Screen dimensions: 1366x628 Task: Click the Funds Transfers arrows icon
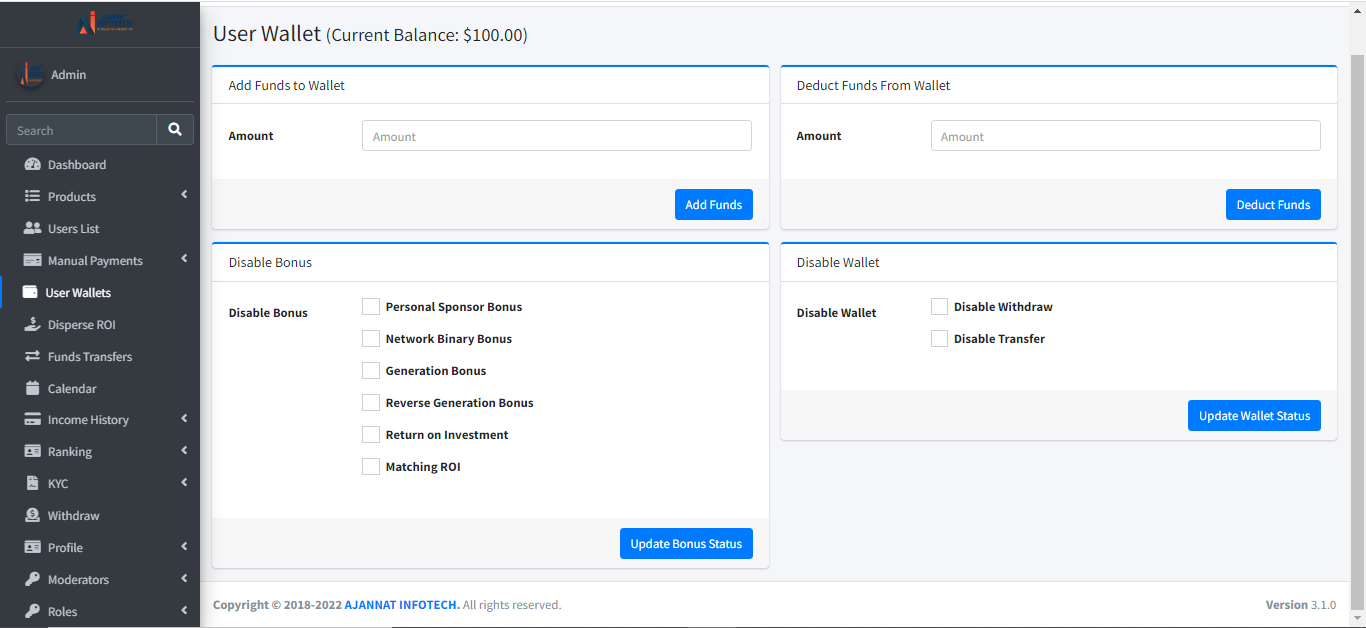coord(32,356)
